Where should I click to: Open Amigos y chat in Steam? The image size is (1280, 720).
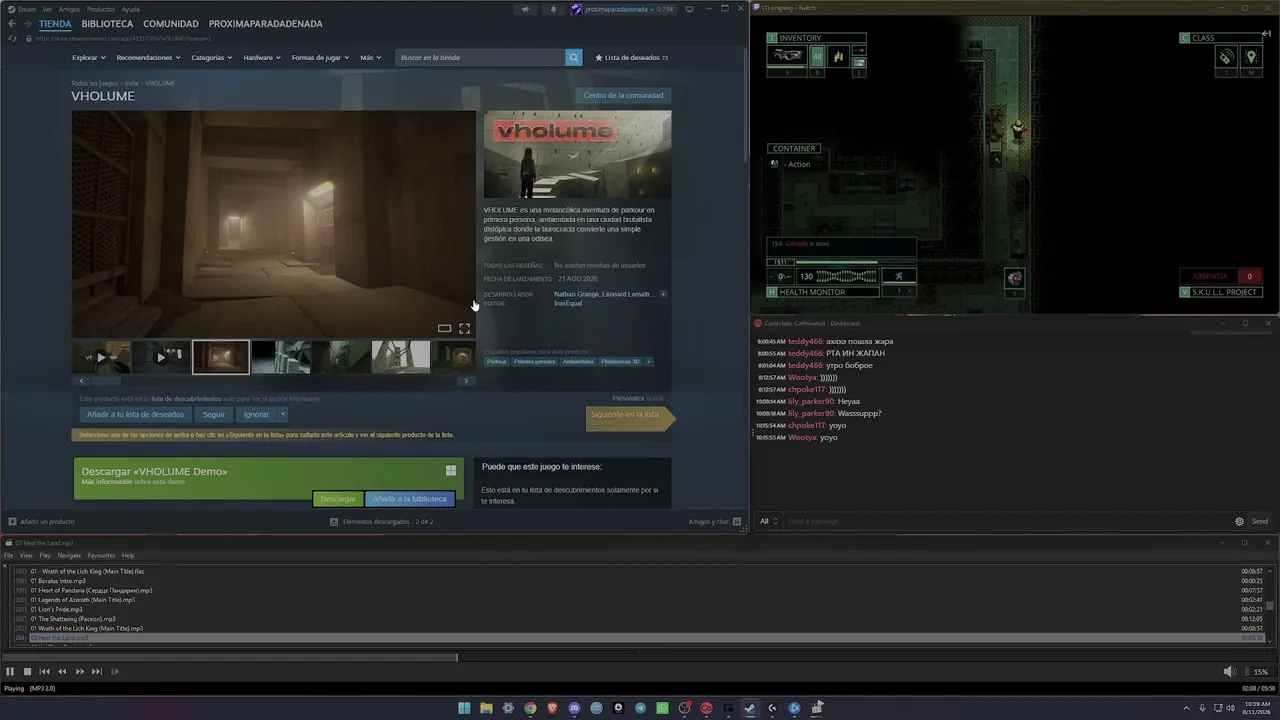(714, 522)
